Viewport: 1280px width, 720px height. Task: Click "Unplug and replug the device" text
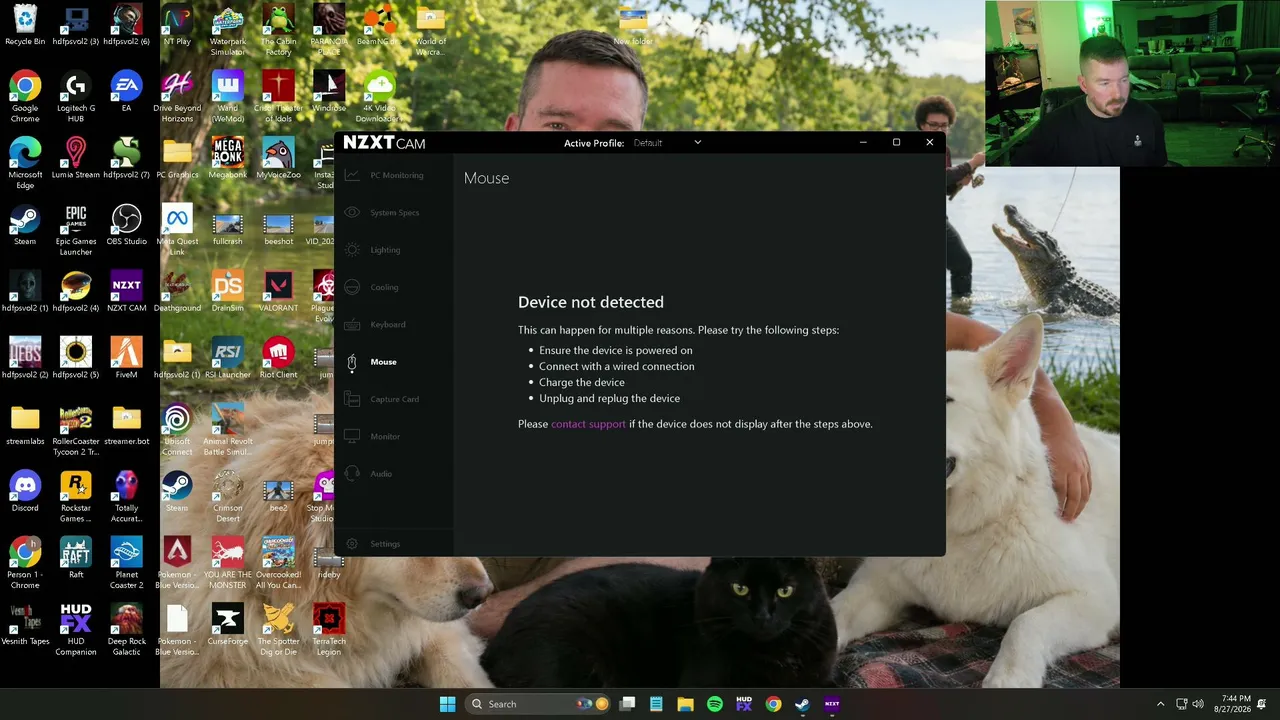pyautogui.click(x=609, y=398)
